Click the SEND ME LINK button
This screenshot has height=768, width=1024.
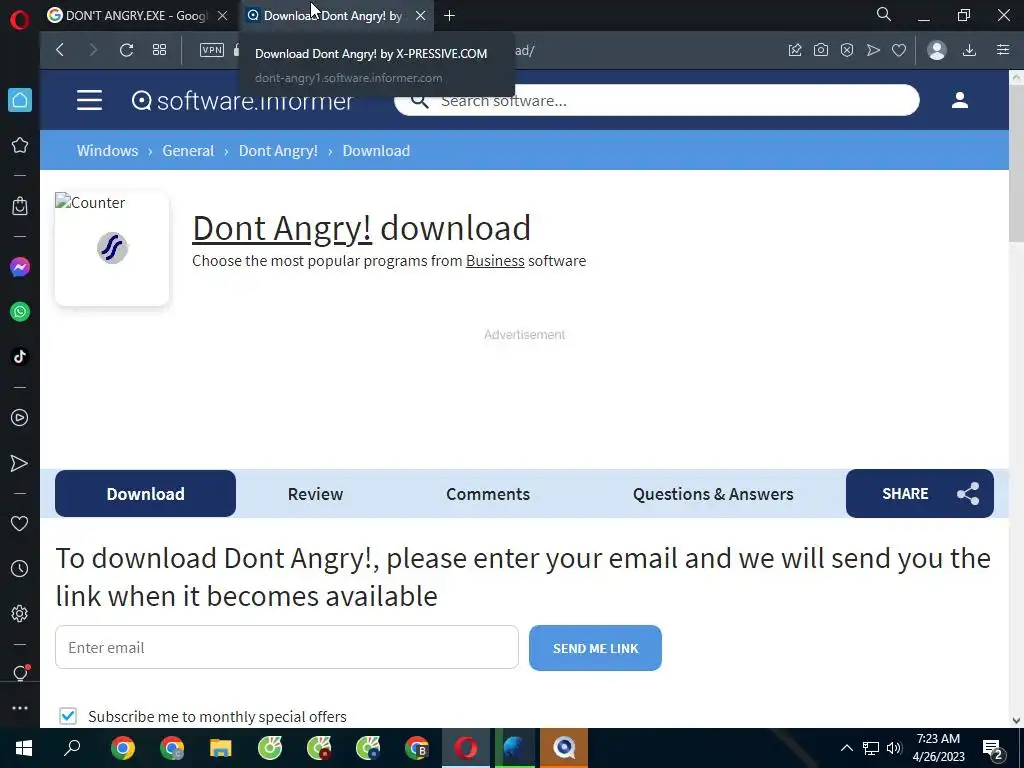tap(596, 648)
